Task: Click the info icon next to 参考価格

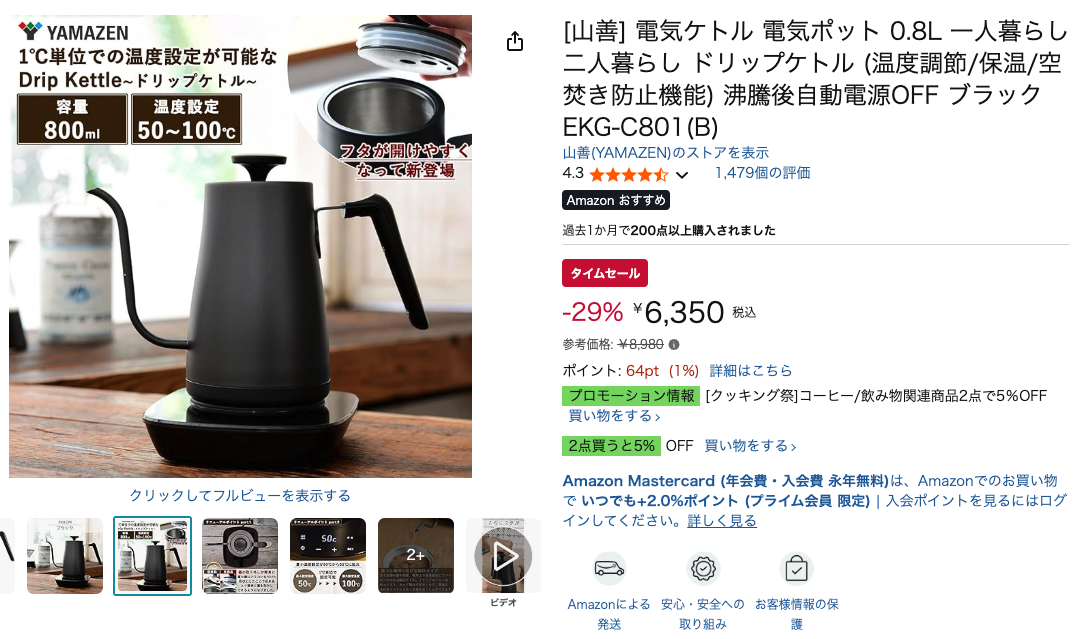Action: [x=674, y=344]
